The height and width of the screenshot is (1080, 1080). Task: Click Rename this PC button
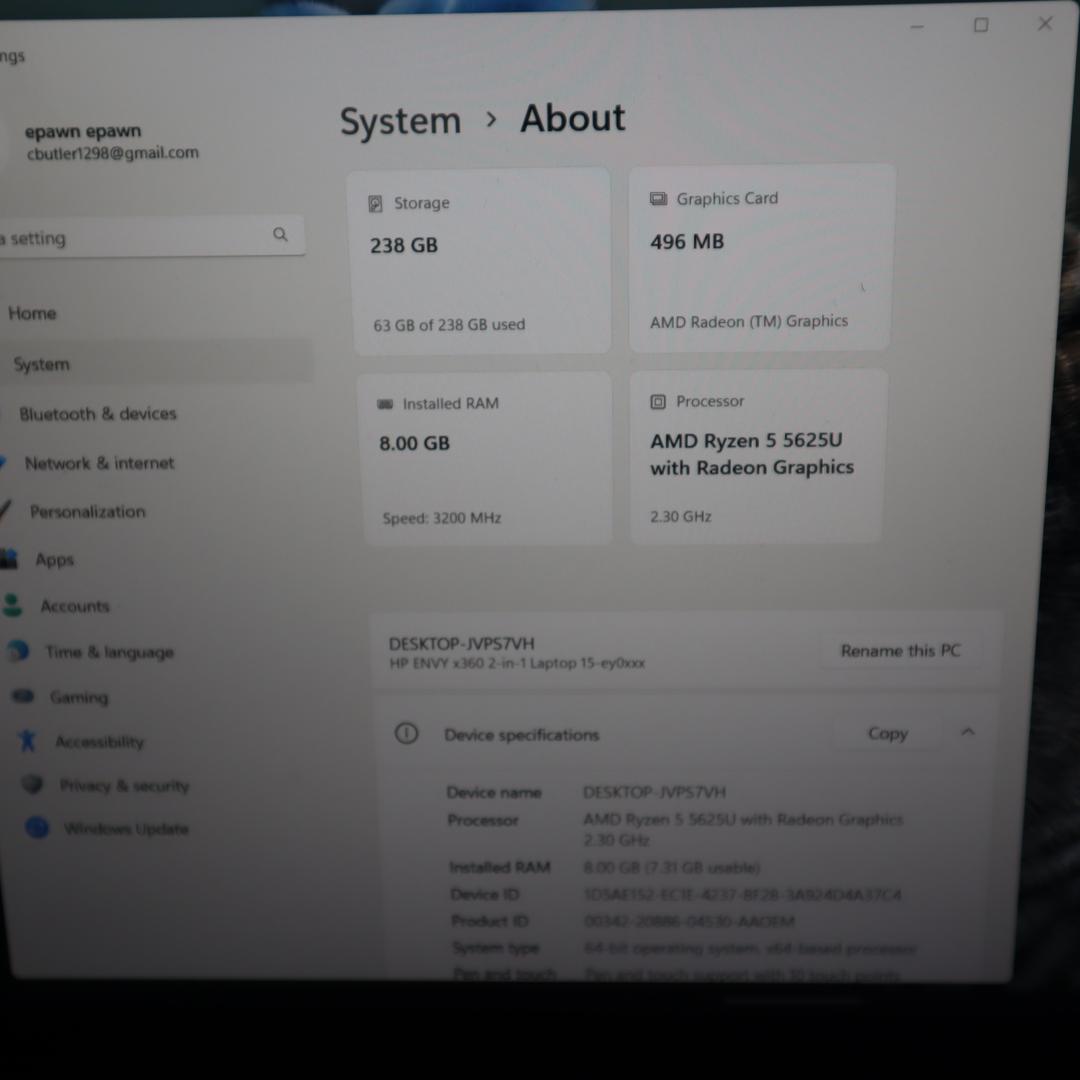900,650
